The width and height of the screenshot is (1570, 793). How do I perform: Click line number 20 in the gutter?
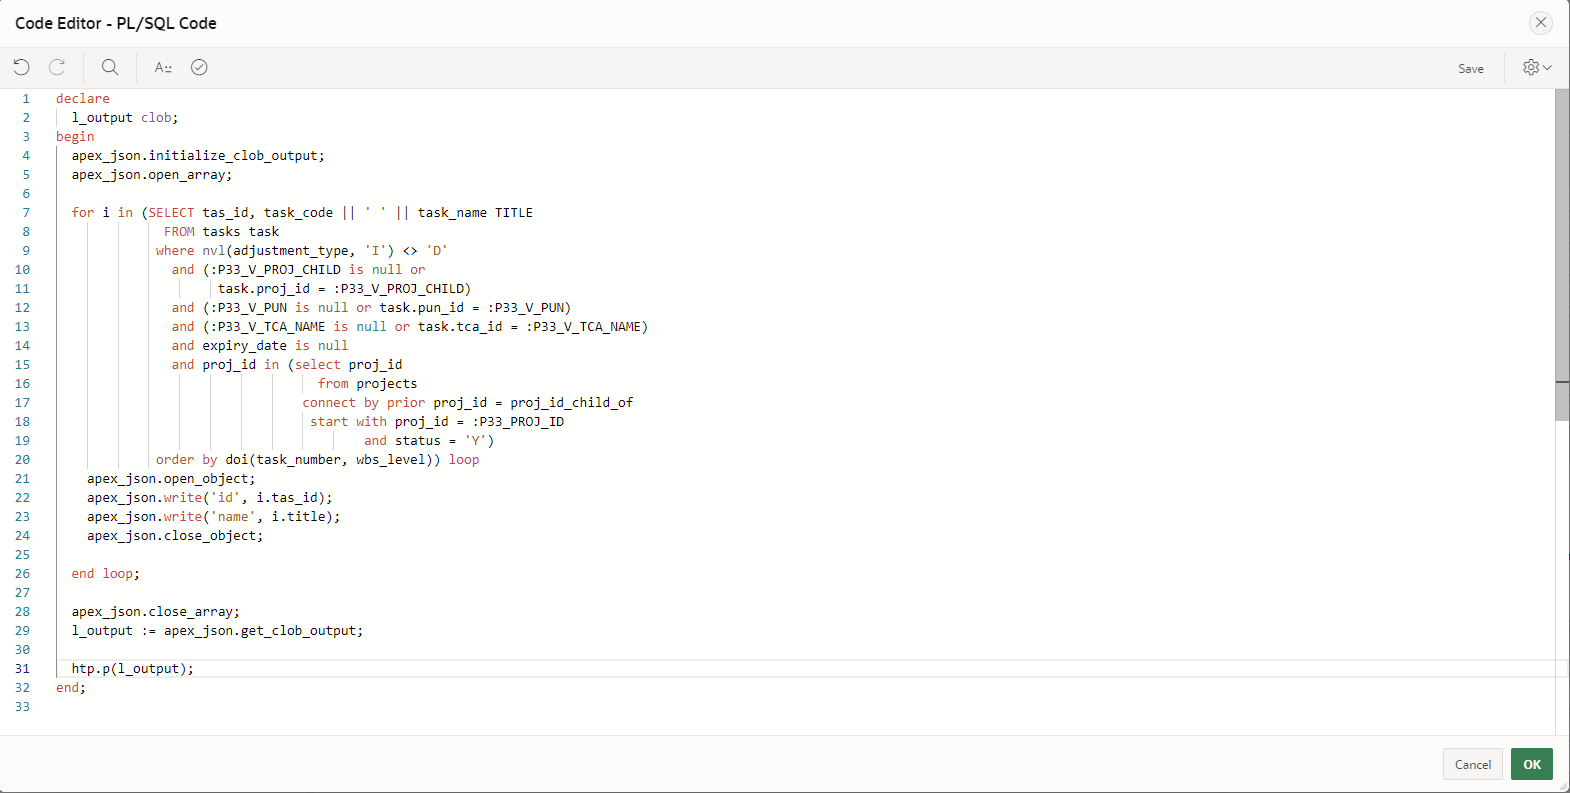tap(22, 459)
